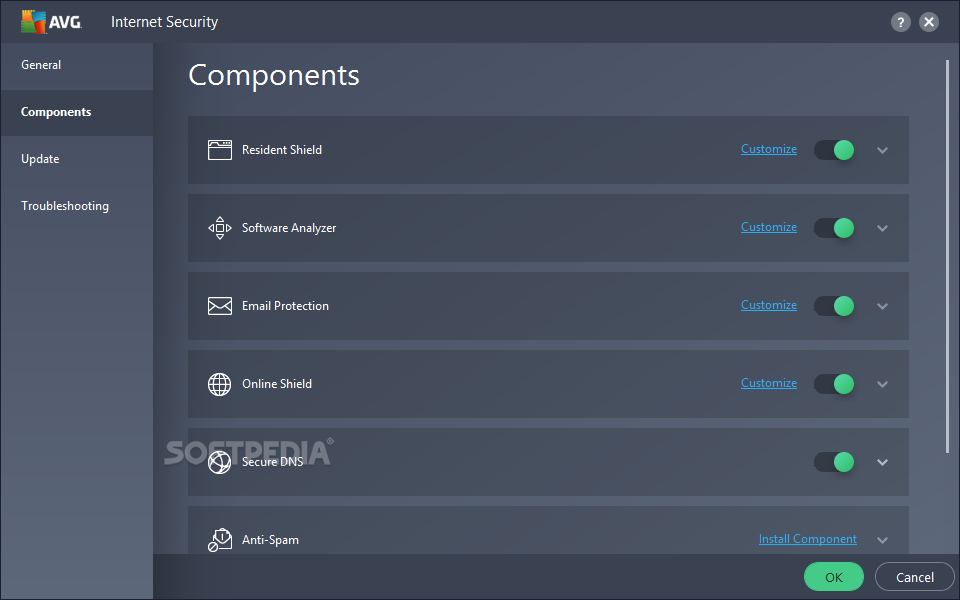Click the AVG logo icon
Screen dimensions: 960x600
(51, 22)
